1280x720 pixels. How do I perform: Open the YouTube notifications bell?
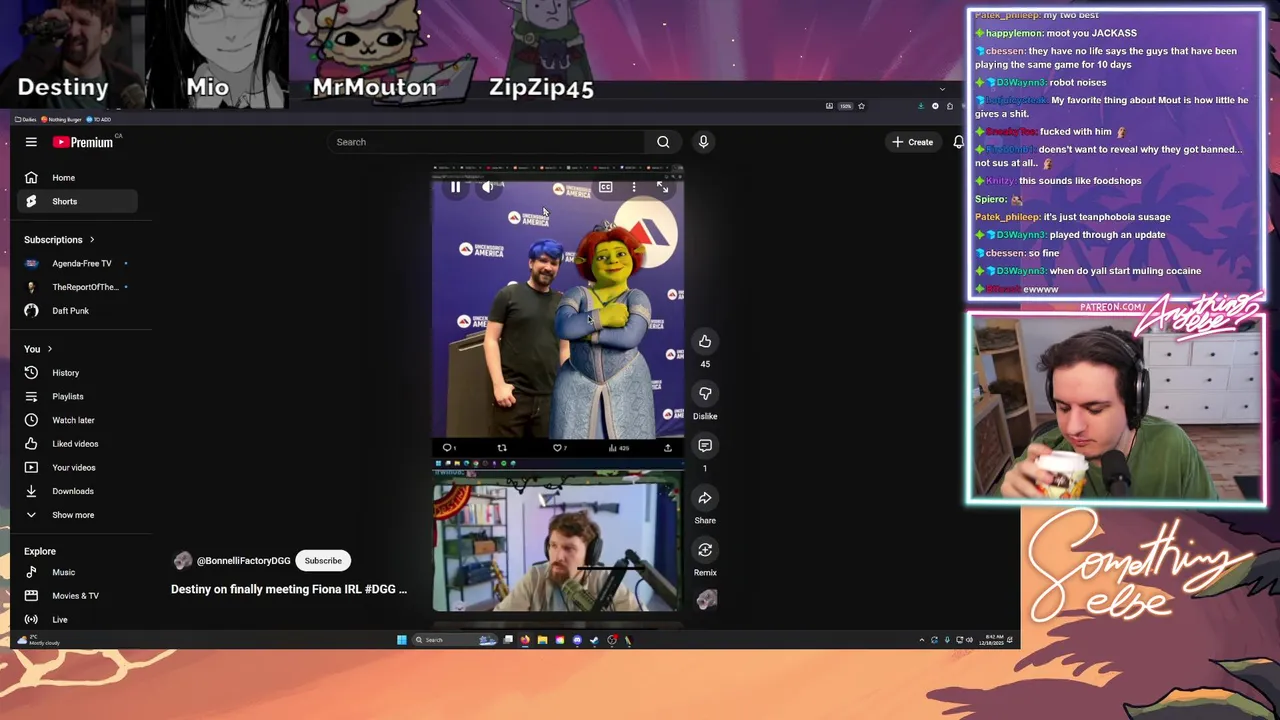[x=958, y=142]
